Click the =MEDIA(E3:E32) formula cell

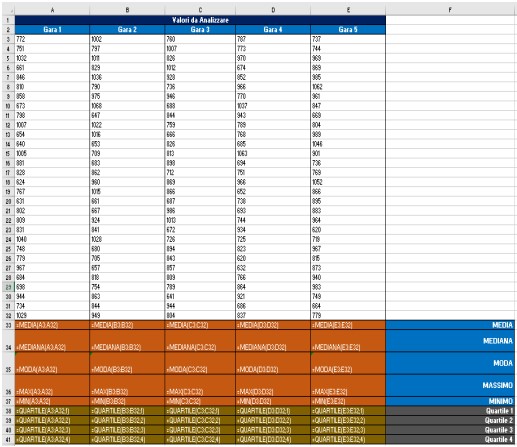click(348, 325)
